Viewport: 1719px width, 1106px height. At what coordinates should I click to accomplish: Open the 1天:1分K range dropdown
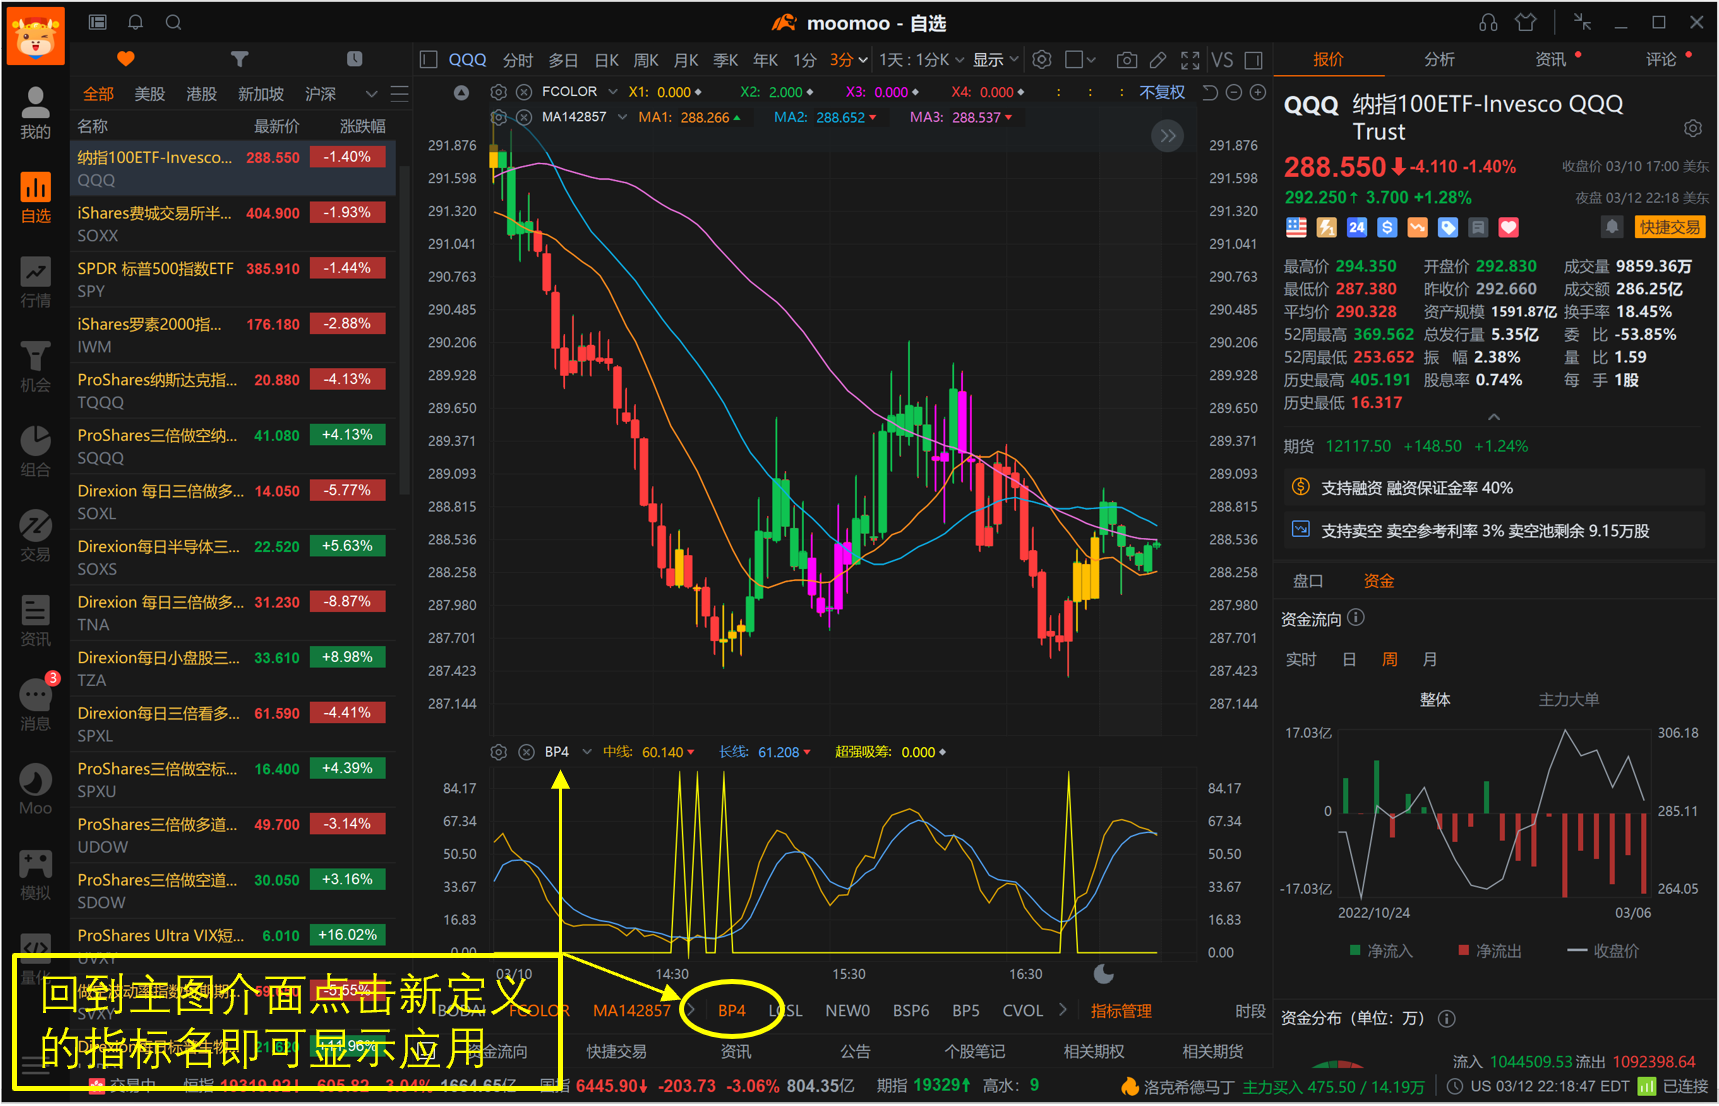click(921, 60)
